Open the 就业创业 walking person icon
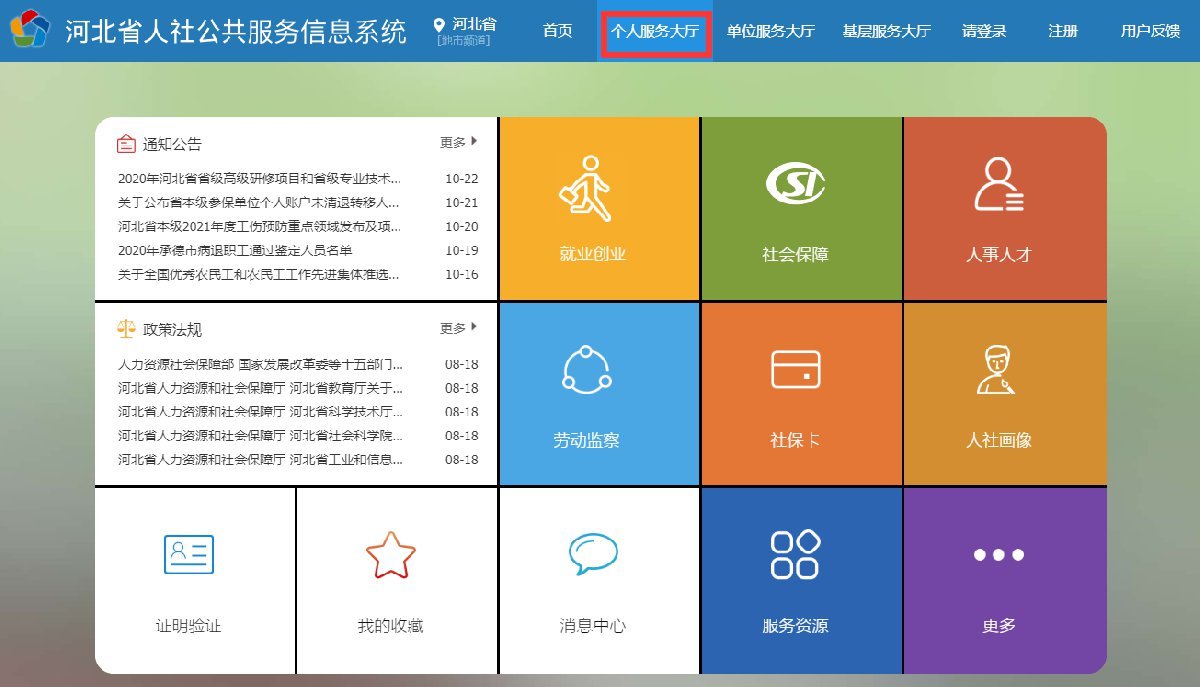Image resolution: width=1200 pixels, height=687 pixels. click(x=586, y=188)
